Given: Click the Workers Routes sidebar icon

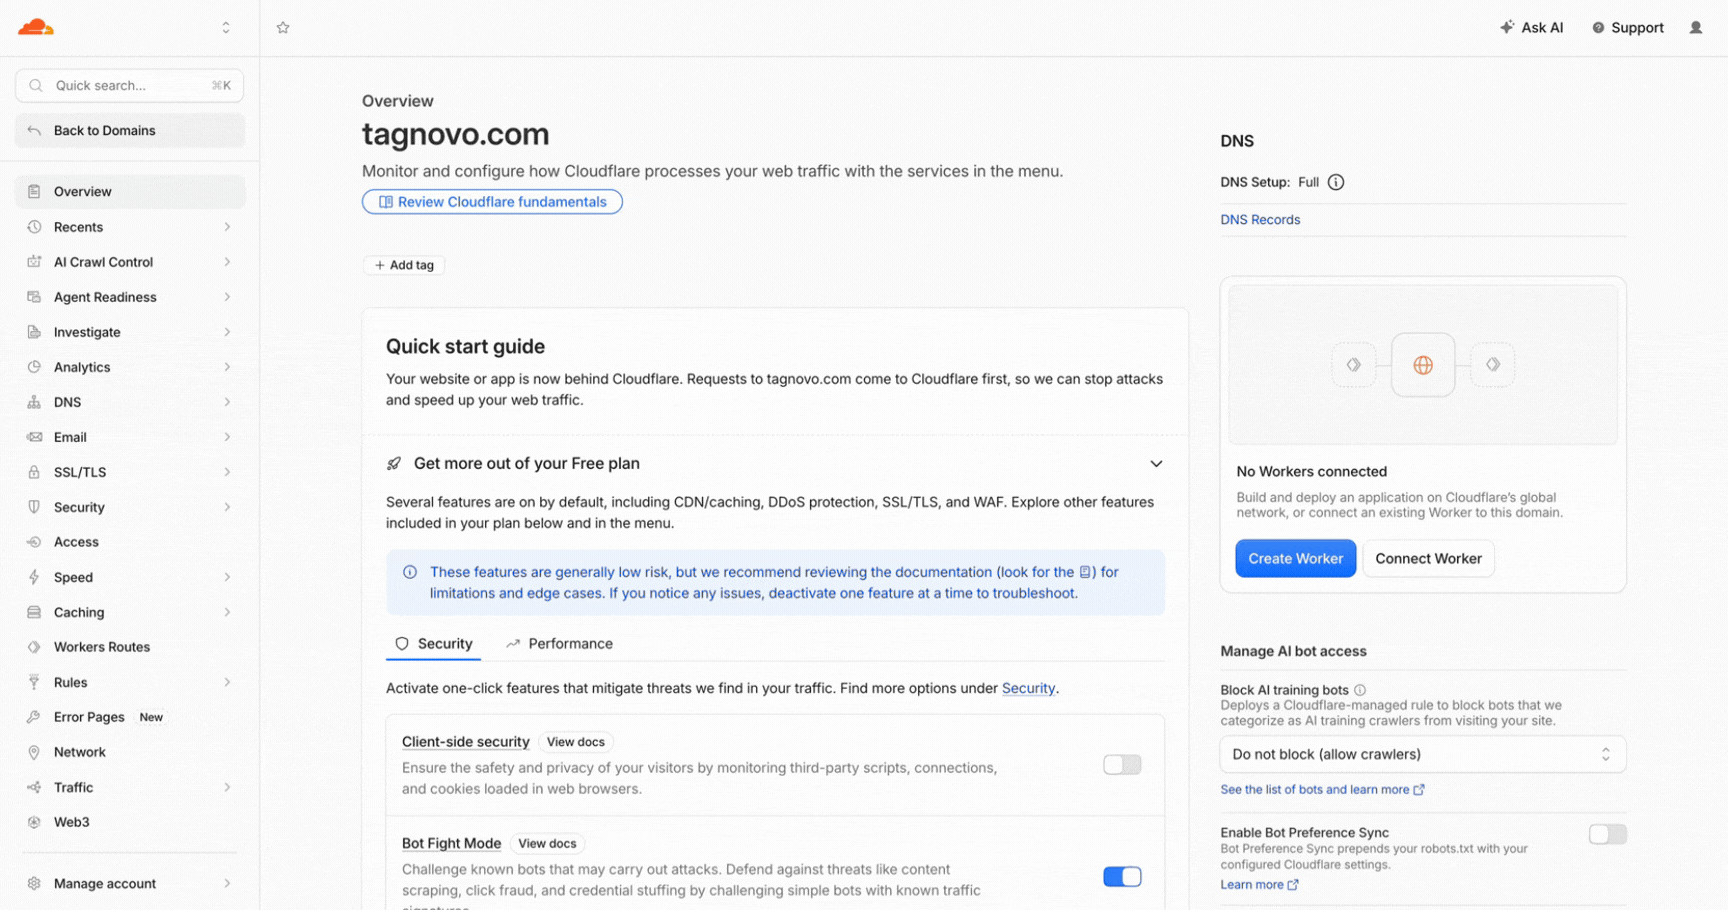Looking at the screenshot, I should point(34,647).
